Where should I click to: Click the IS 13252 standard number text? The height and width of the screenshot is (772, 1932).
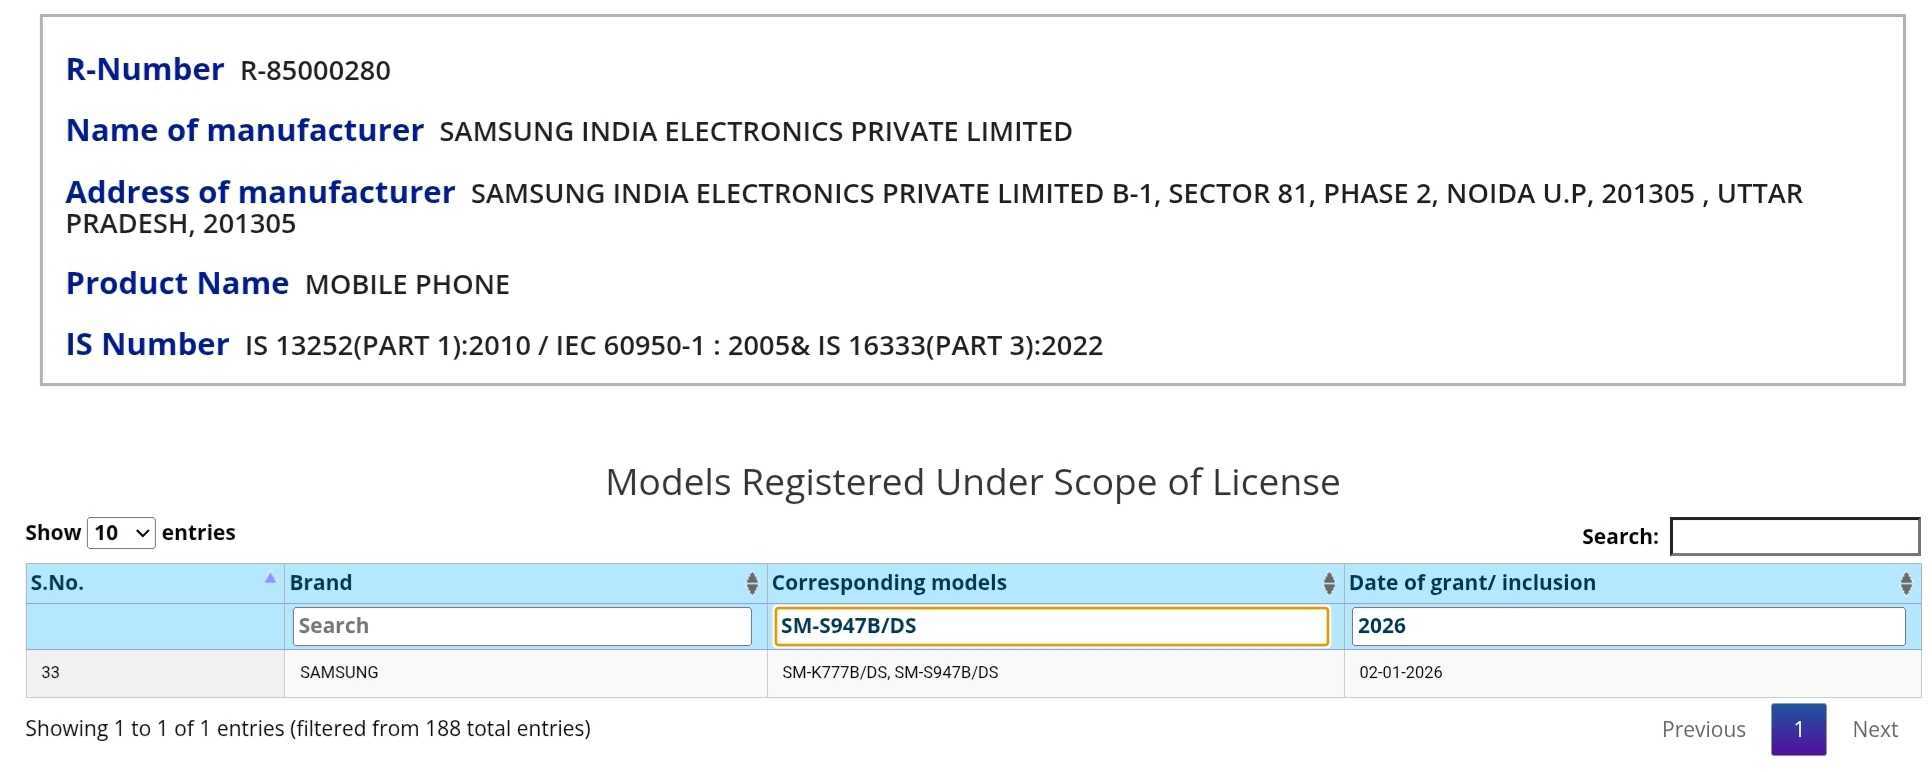[673, 346]
